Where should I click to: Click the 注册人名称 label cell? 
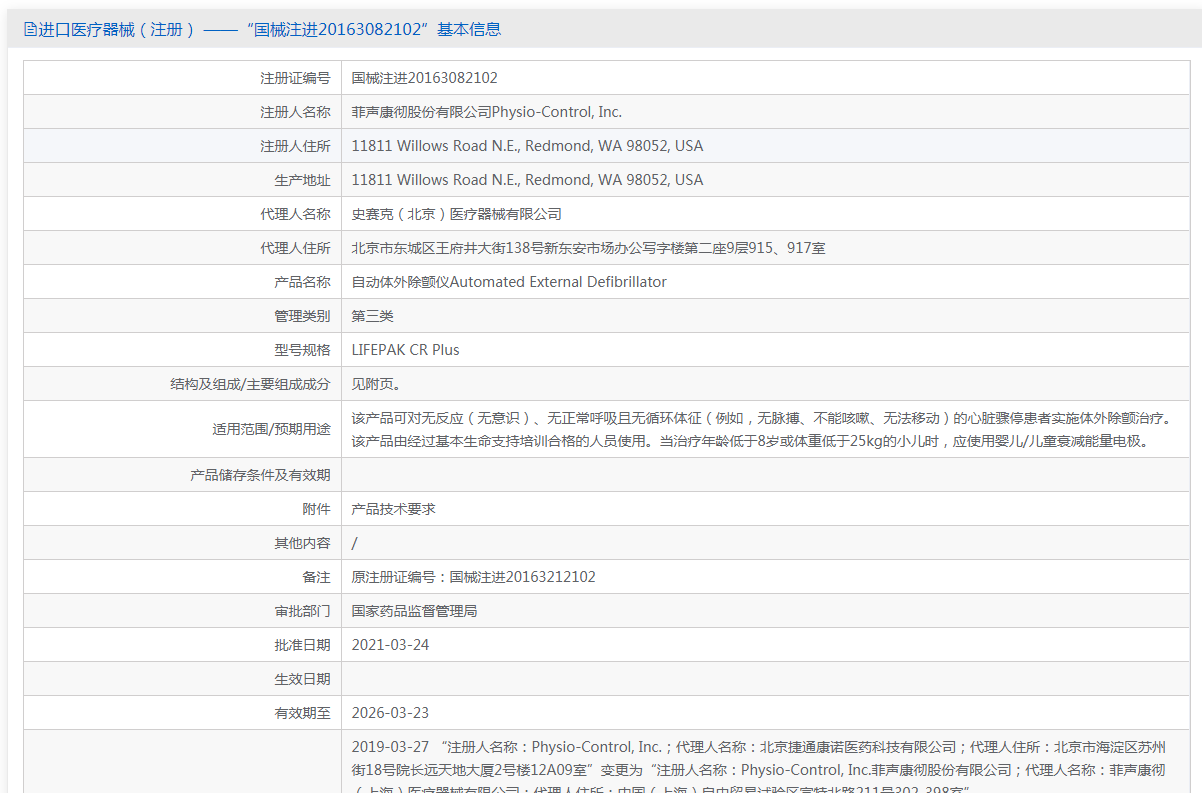tap(183, 112)
